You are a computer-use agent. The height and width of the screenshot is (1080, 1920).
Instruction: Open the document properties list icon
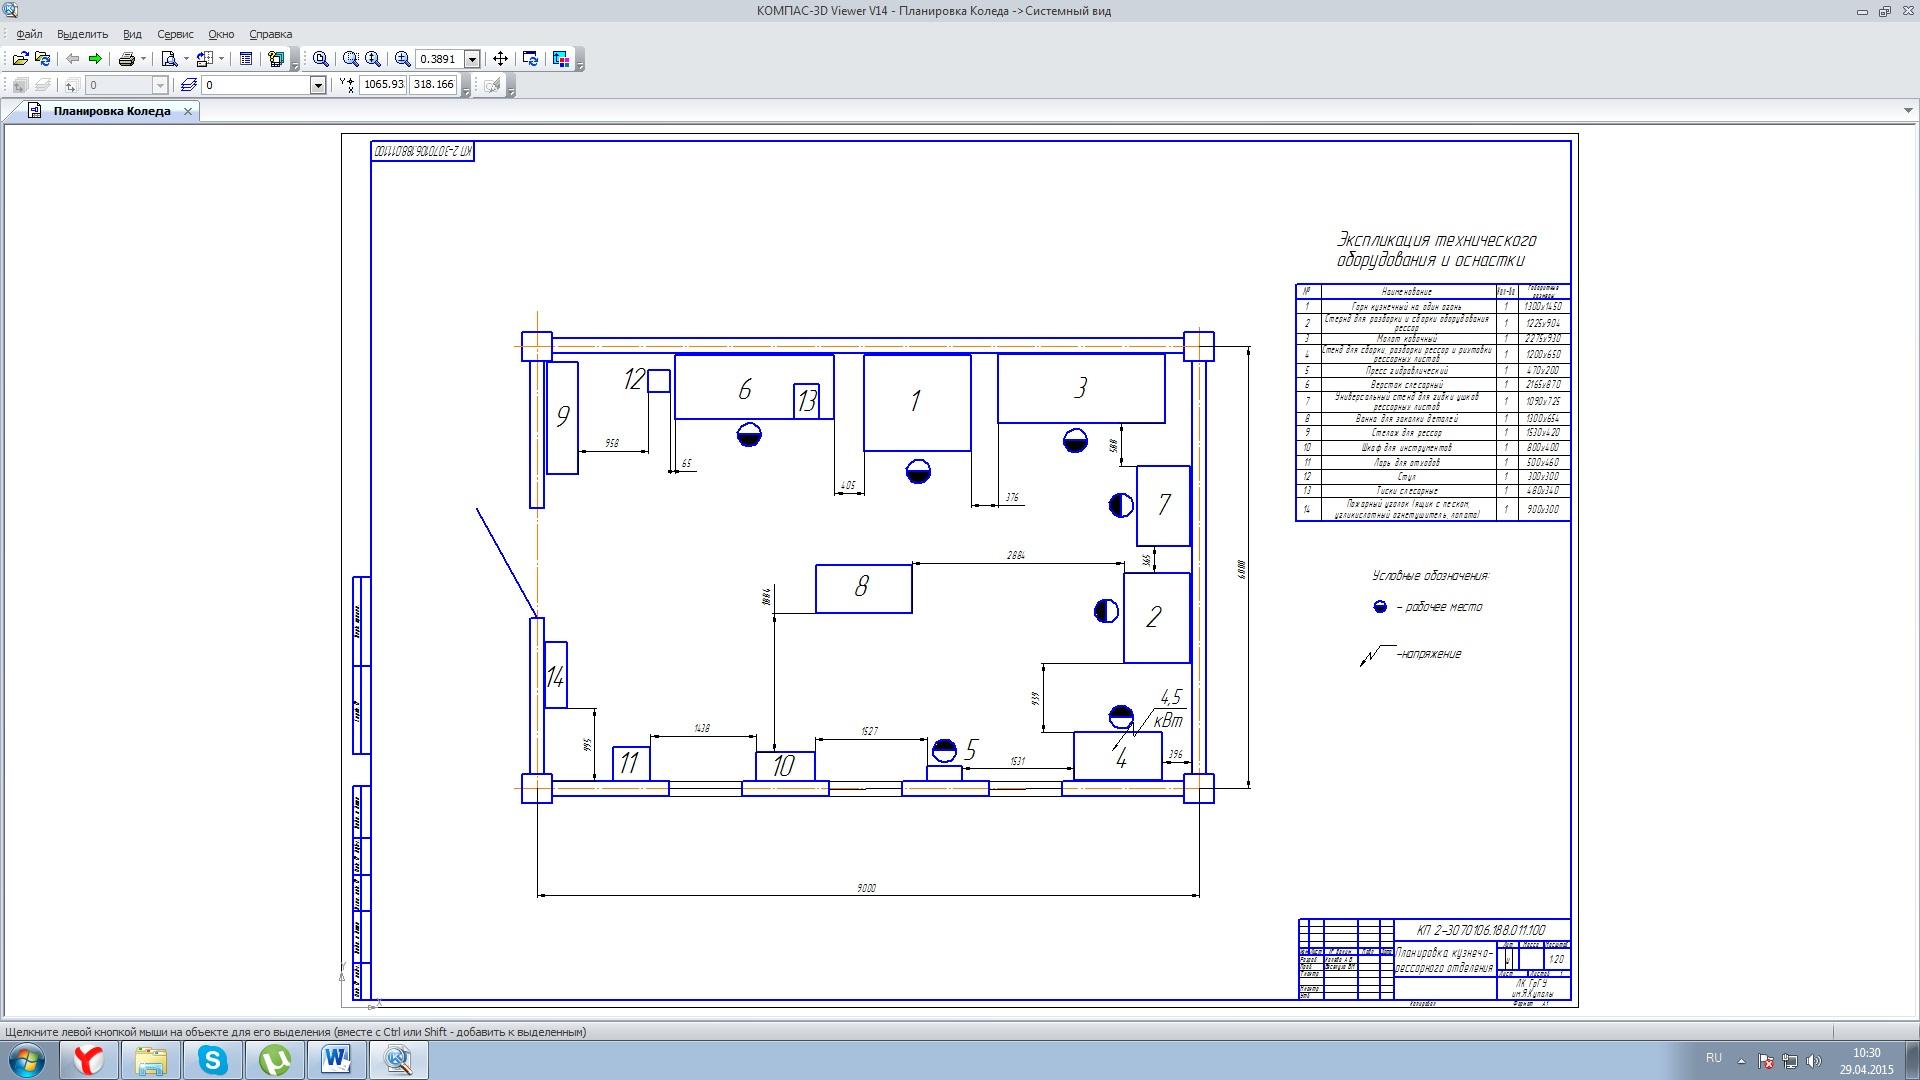(x=246, y=59)
